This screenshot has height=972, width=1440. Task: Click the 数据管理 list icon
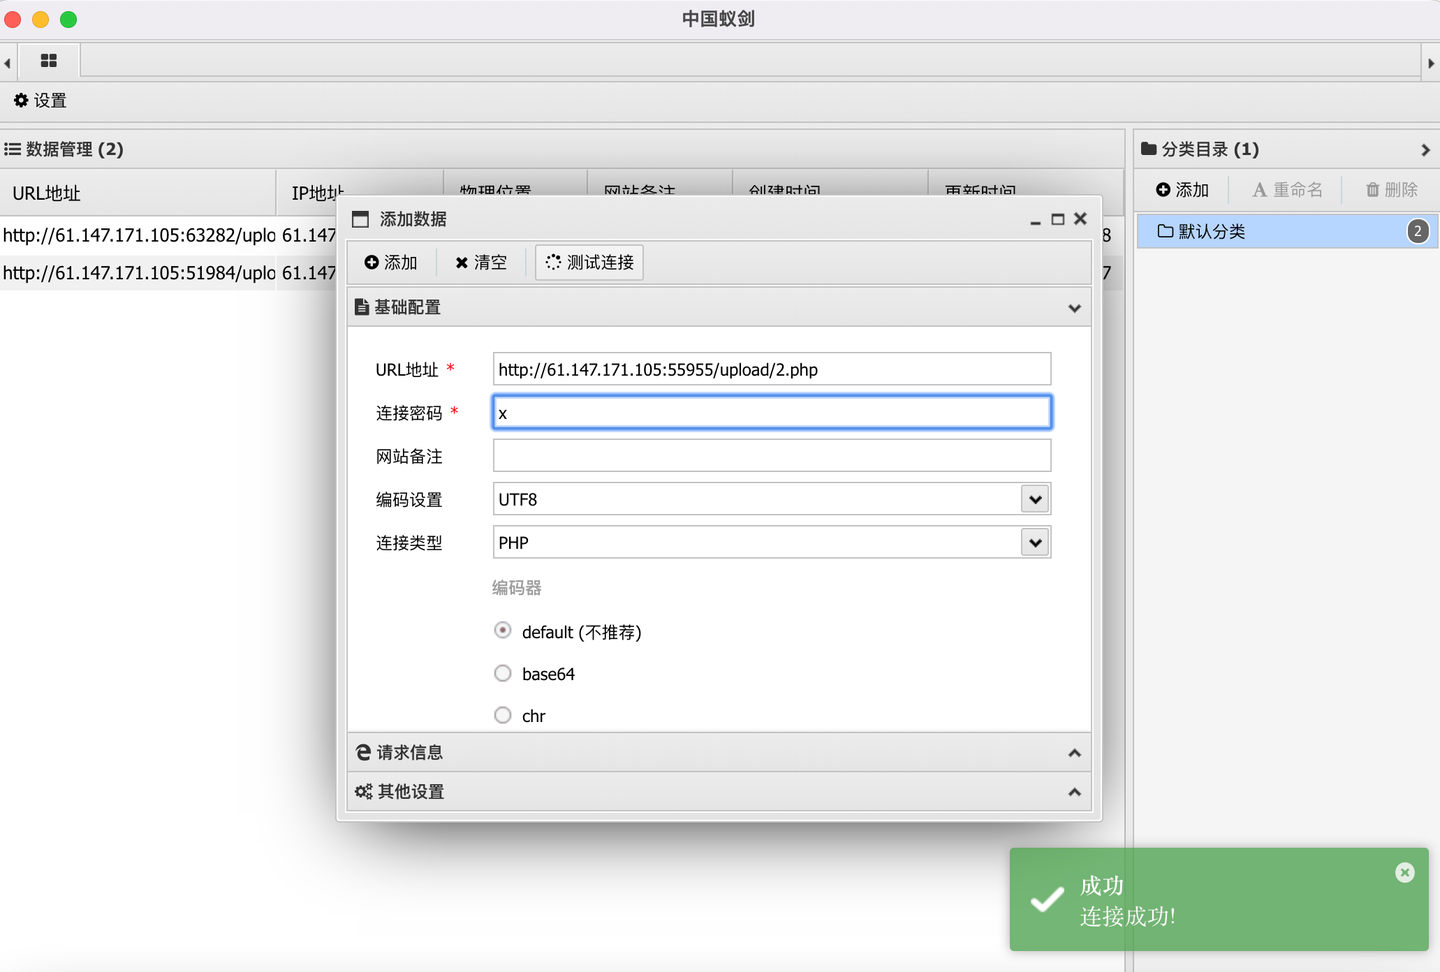pyautogui.click(x=12, y=148)
